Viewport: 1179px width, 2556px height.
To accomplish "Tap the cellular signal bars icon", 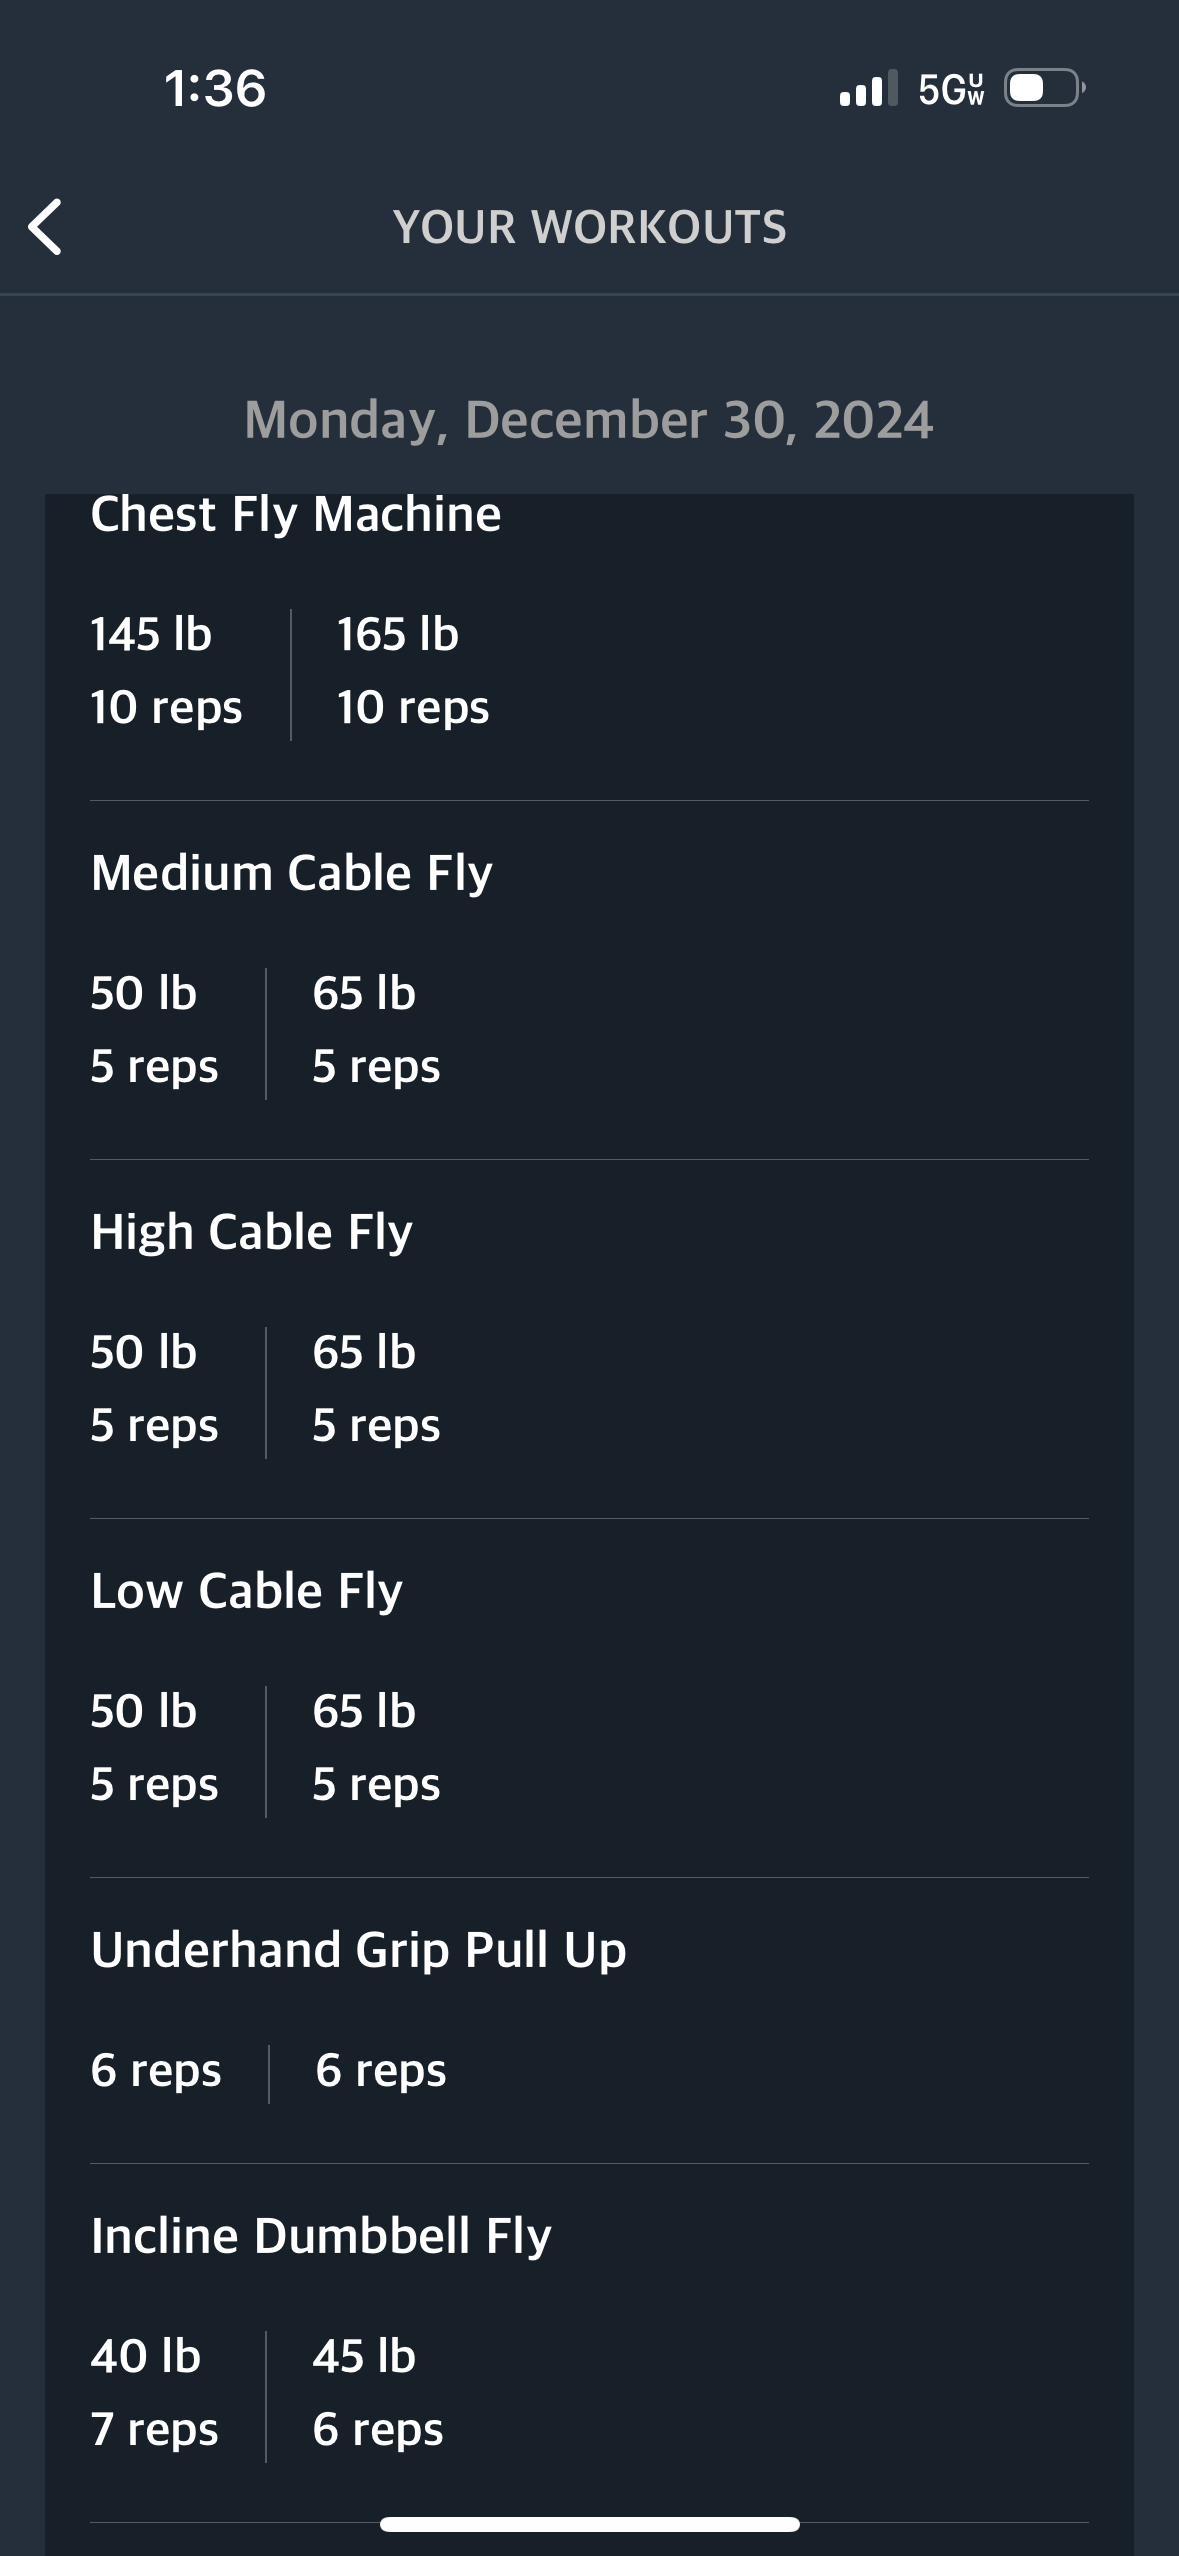I will [x=868, y=88].
